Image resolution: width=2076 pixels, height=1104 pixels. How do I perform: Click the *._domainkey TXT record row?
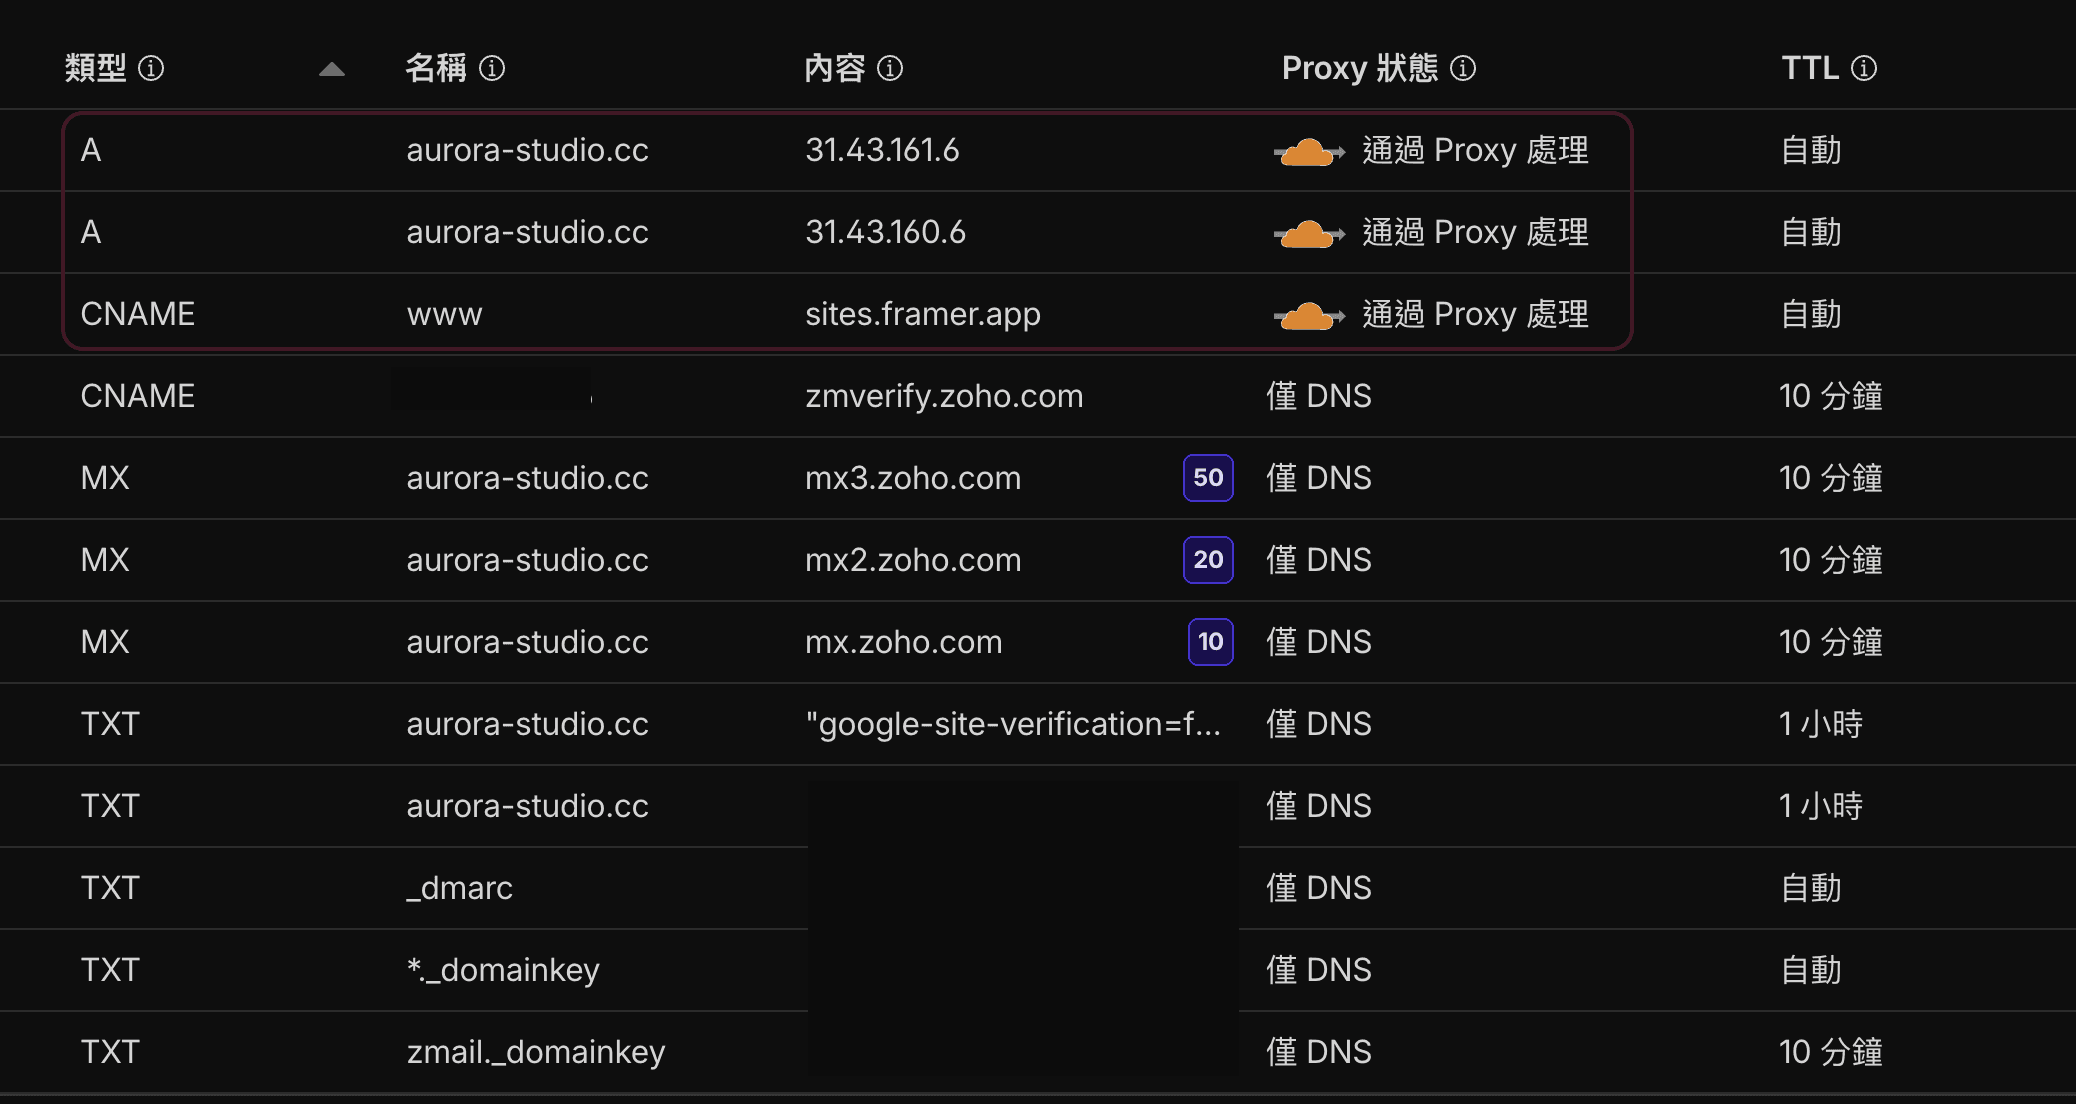click(x=503, y=969)
